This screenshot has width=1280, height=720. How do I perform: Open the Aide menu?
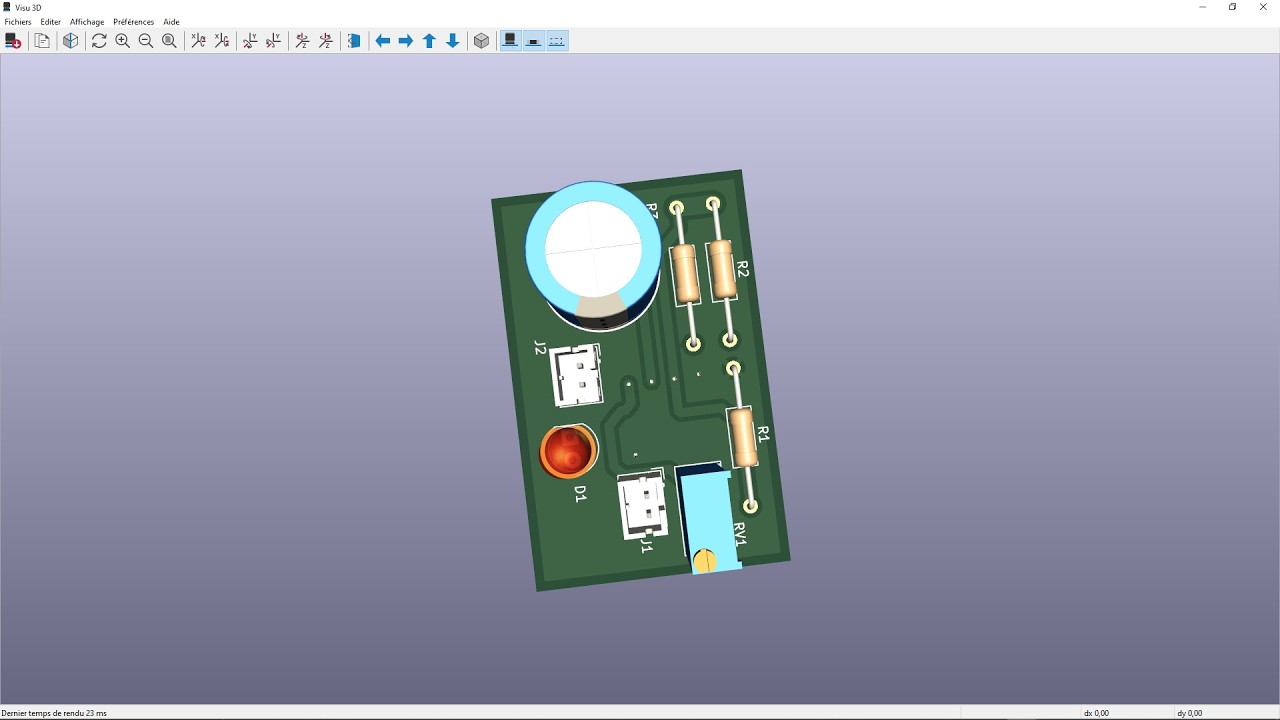pos(172,22)
